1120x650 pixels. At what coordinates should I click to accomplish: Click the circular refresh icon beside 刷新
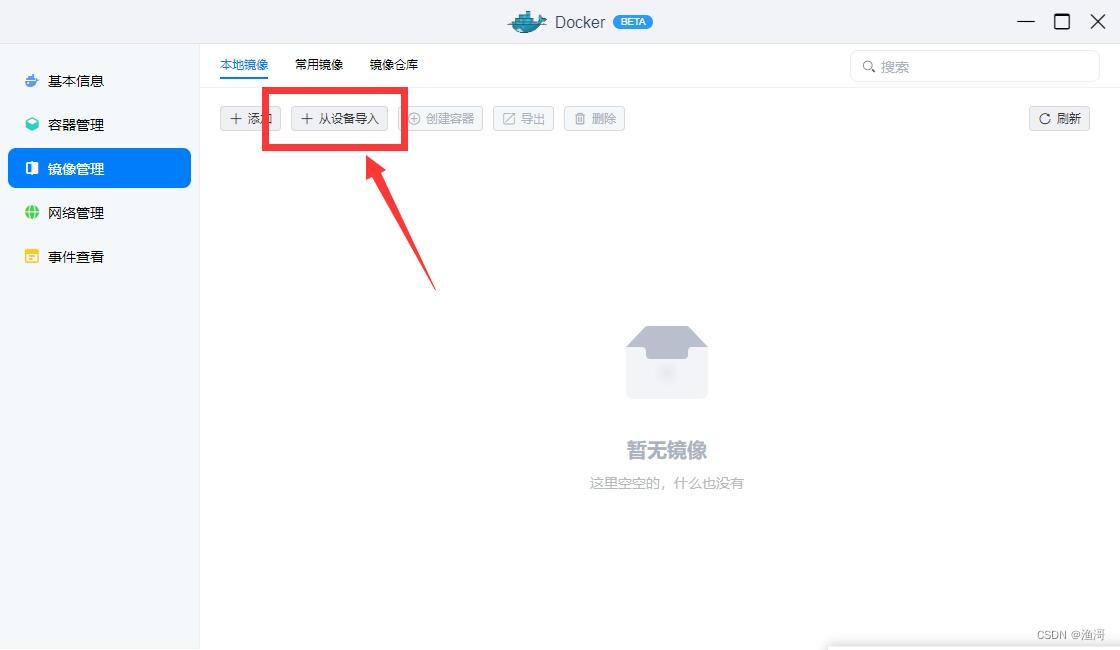(1044, 118)
